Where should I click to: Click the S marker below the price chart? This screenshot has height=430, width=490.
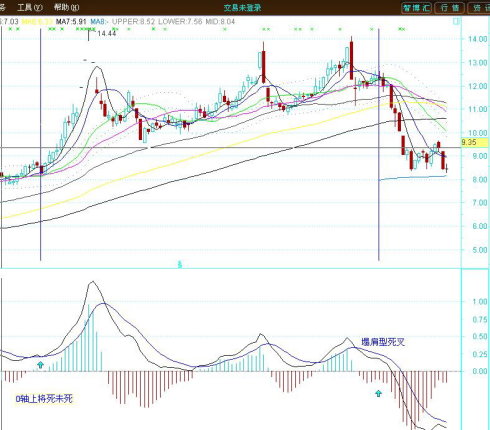180,265
